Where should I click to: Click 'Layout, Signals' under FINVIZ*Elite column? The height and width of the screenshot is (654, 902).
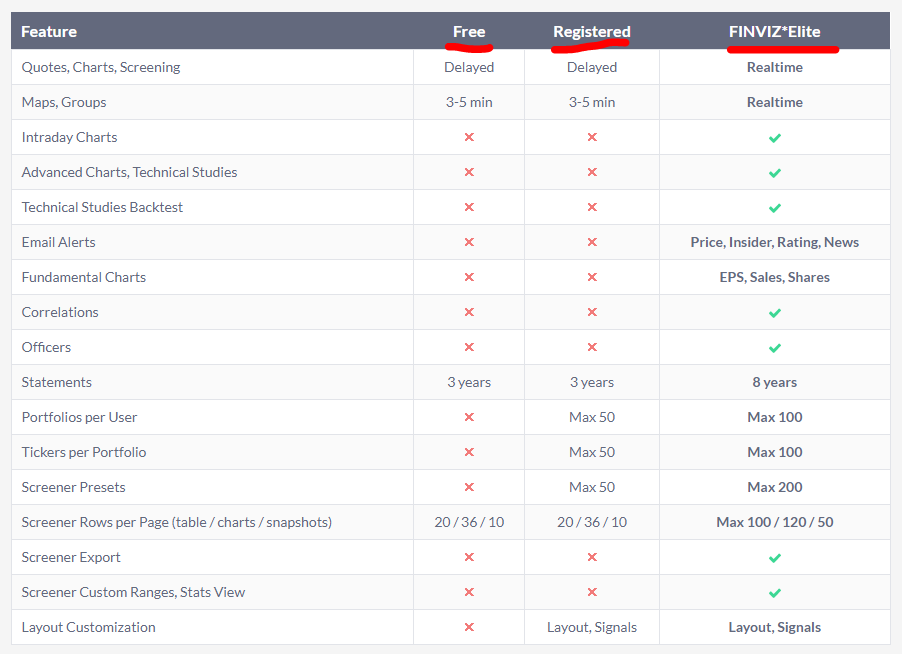[x=775, y=627]
